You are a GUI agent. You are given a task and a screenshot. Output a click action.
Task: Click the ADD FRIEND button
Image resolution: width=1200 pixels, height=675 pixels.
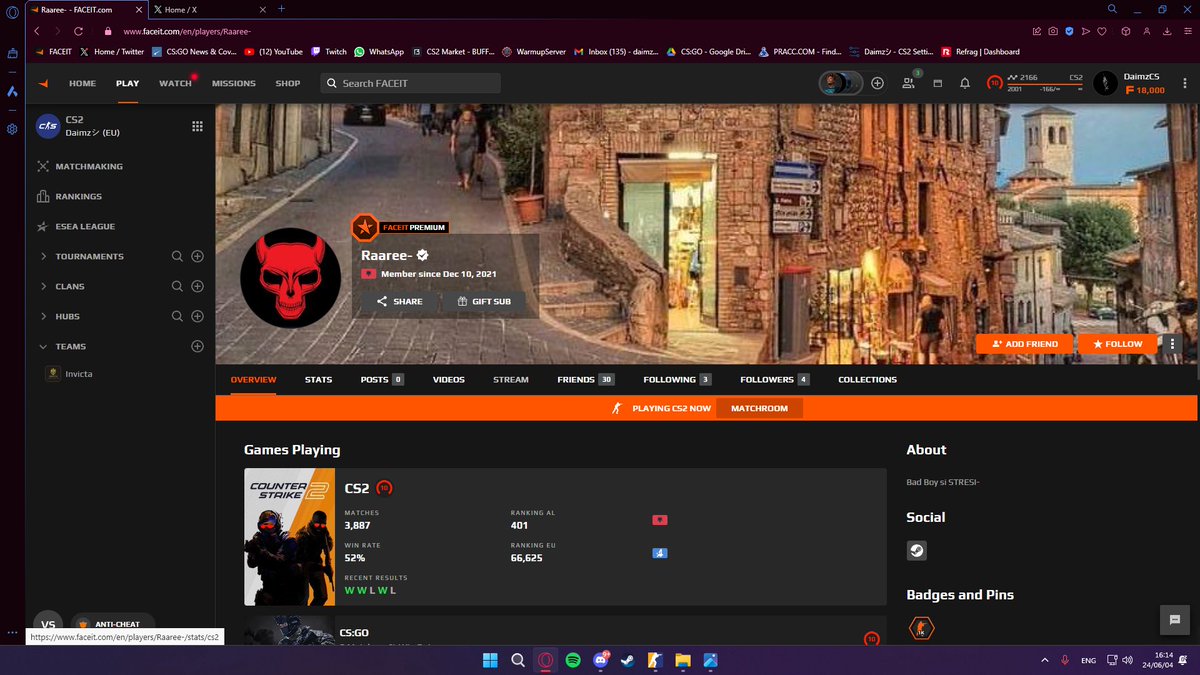[x=1024, y=343]
